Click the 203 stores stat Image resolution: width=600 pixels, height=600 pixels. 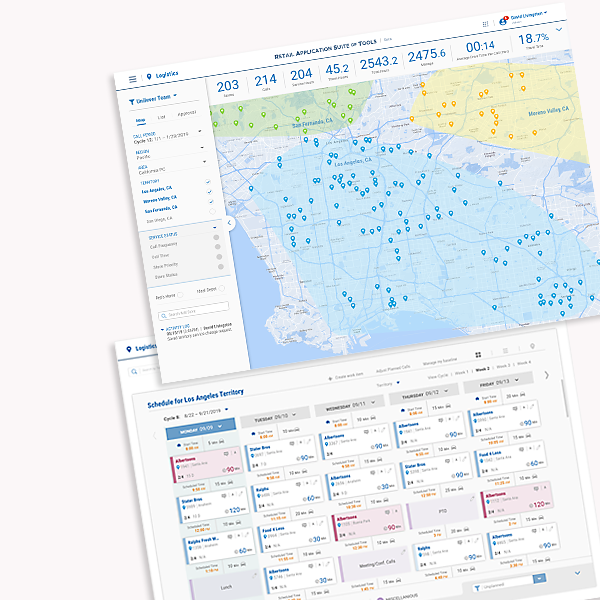(228, 88)
